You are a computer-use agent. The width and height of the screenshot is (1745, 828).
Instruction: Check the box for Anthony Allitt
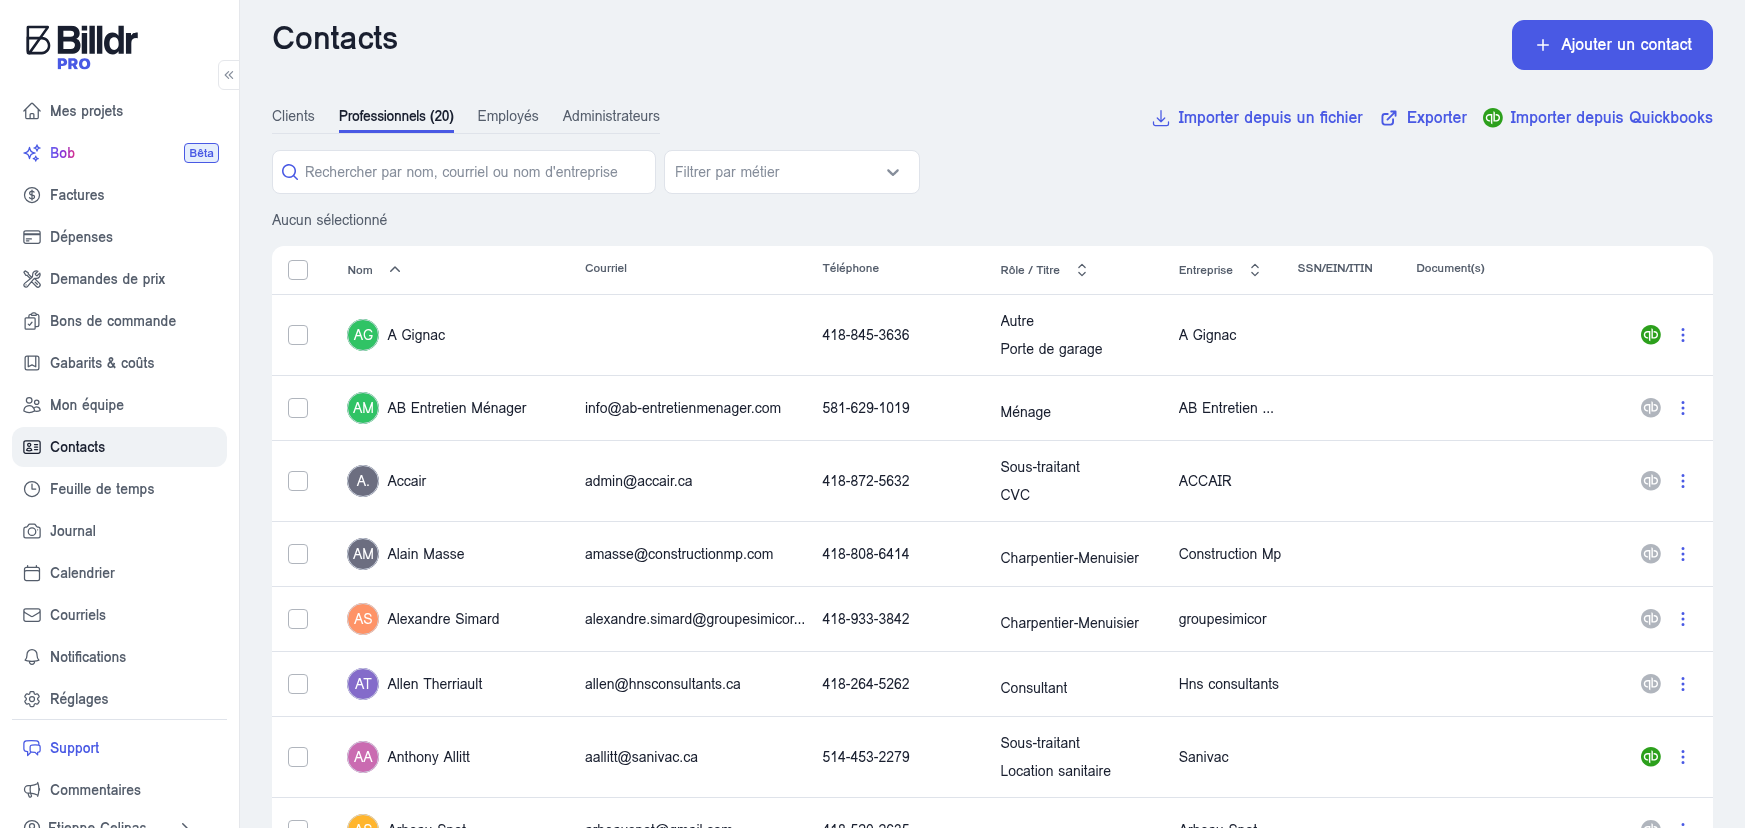point(298,757)
